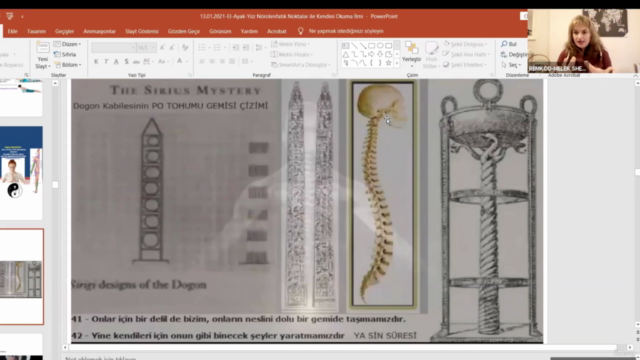Select the text box shape icon
The width and height of the screenshot is (640, 360).
click(346, 45)
